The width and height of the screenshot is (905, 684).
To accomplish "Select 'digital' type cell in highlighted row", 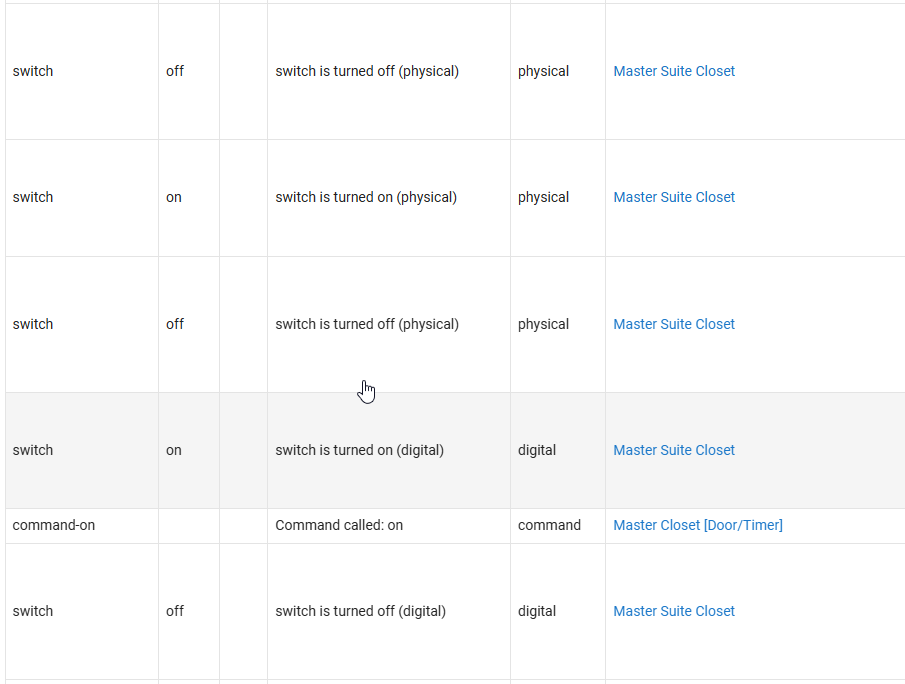I will [537, 450].
